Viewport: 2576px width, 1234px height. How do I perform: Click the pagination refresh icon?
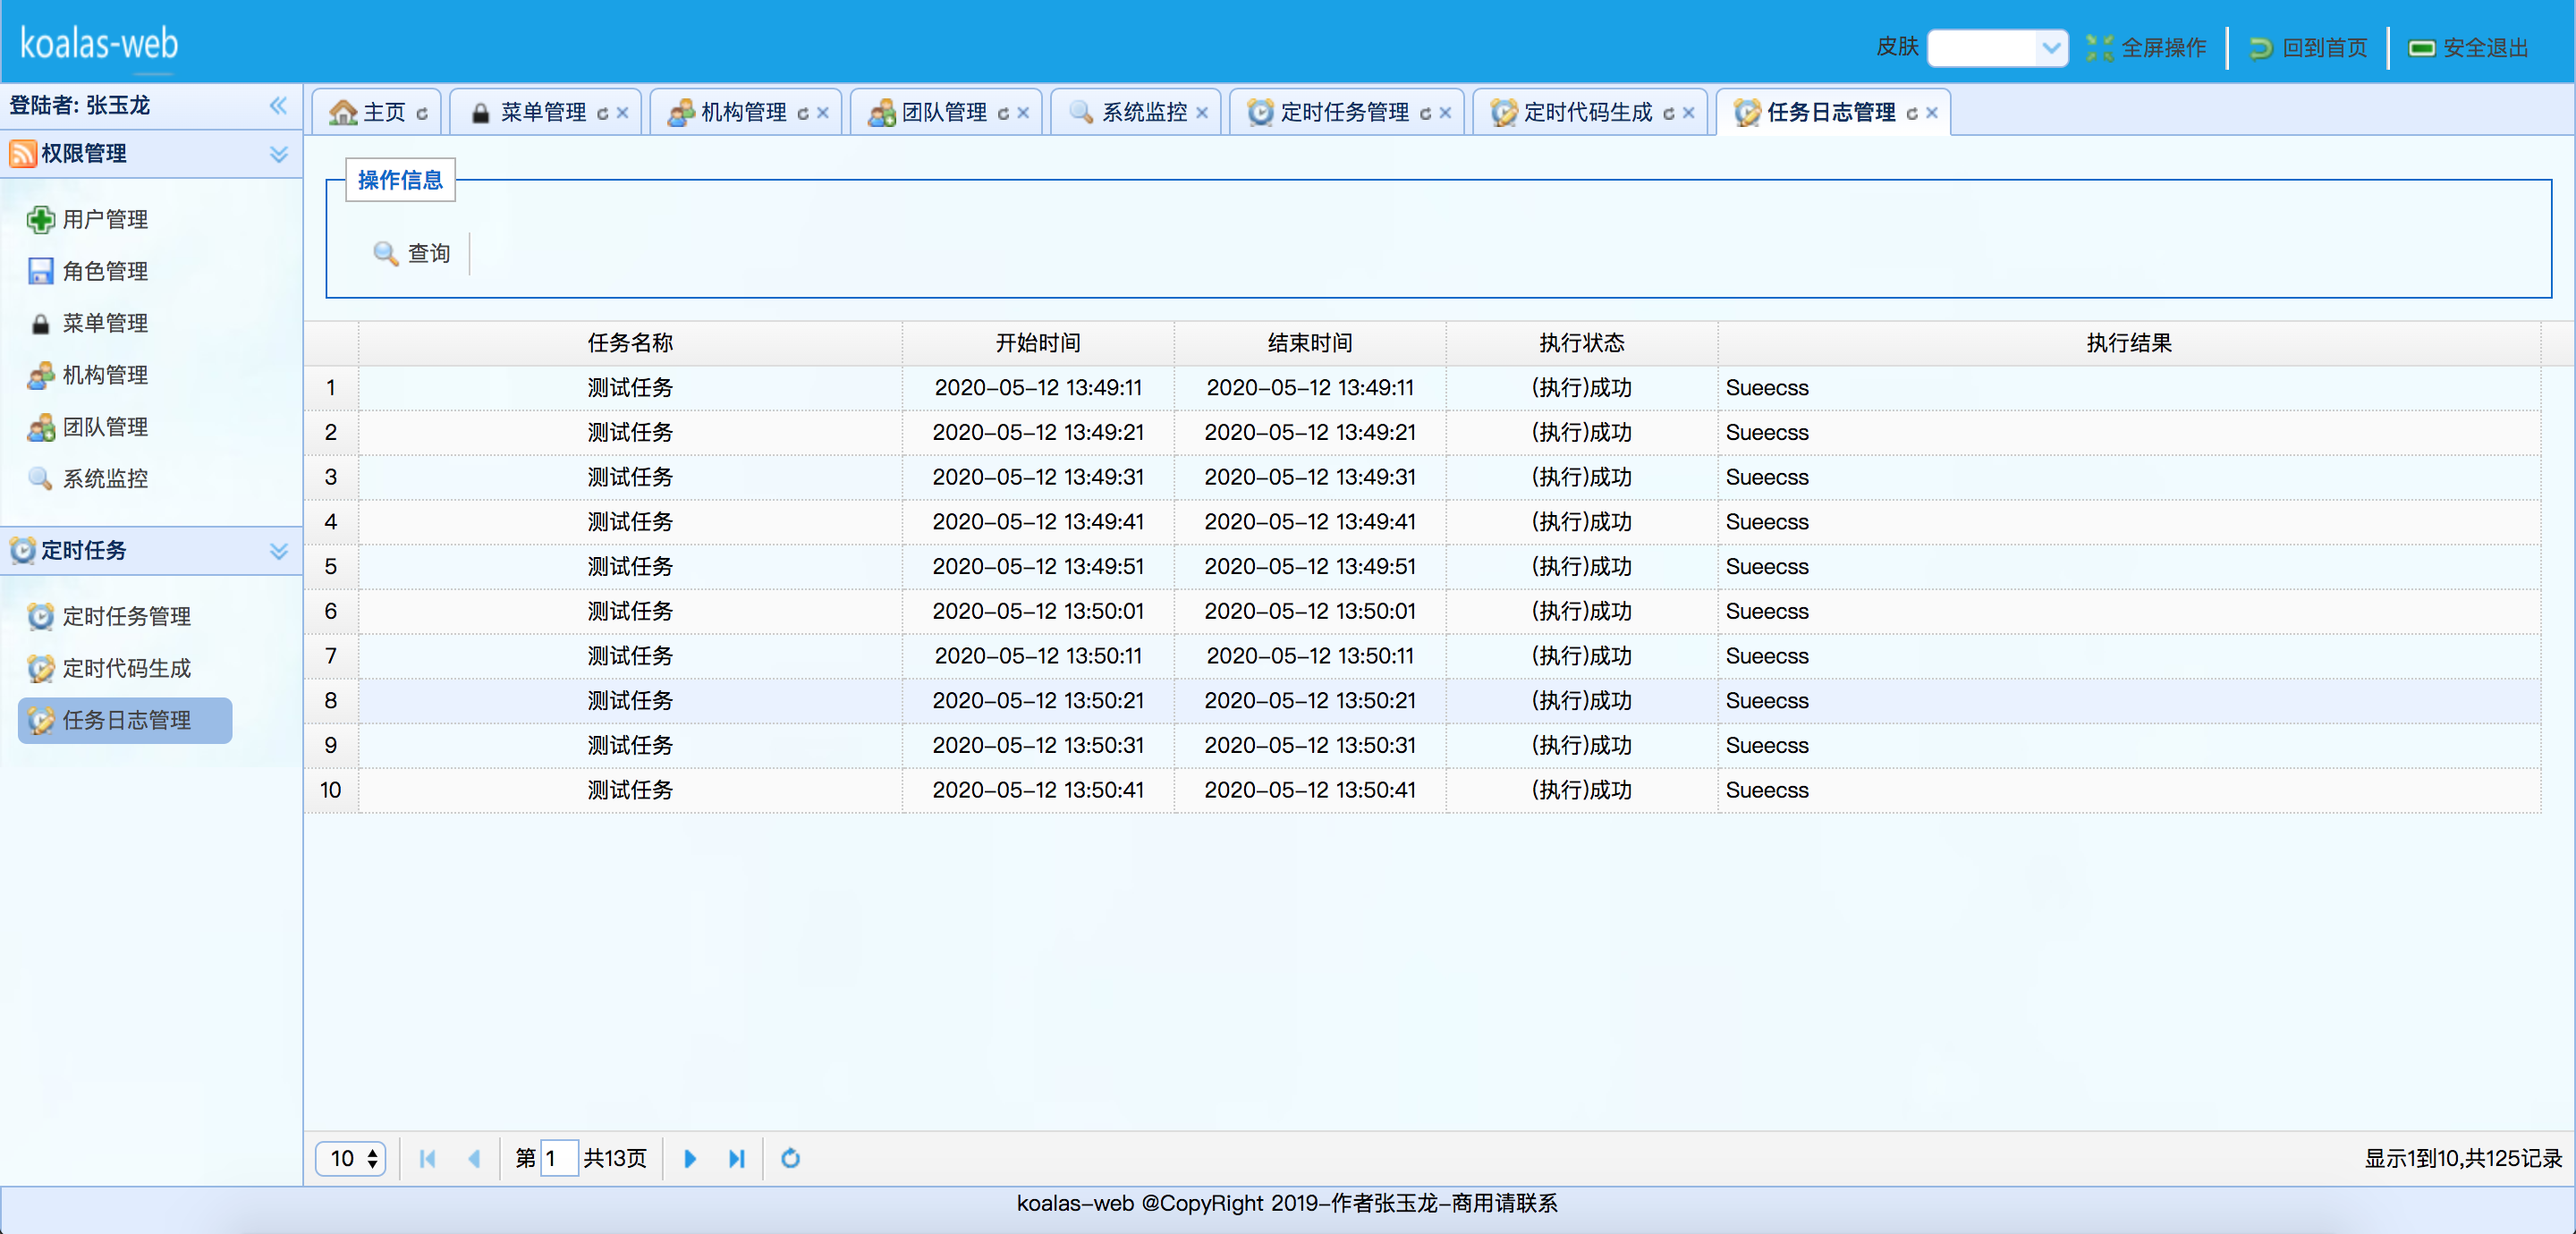[790, 1158]
